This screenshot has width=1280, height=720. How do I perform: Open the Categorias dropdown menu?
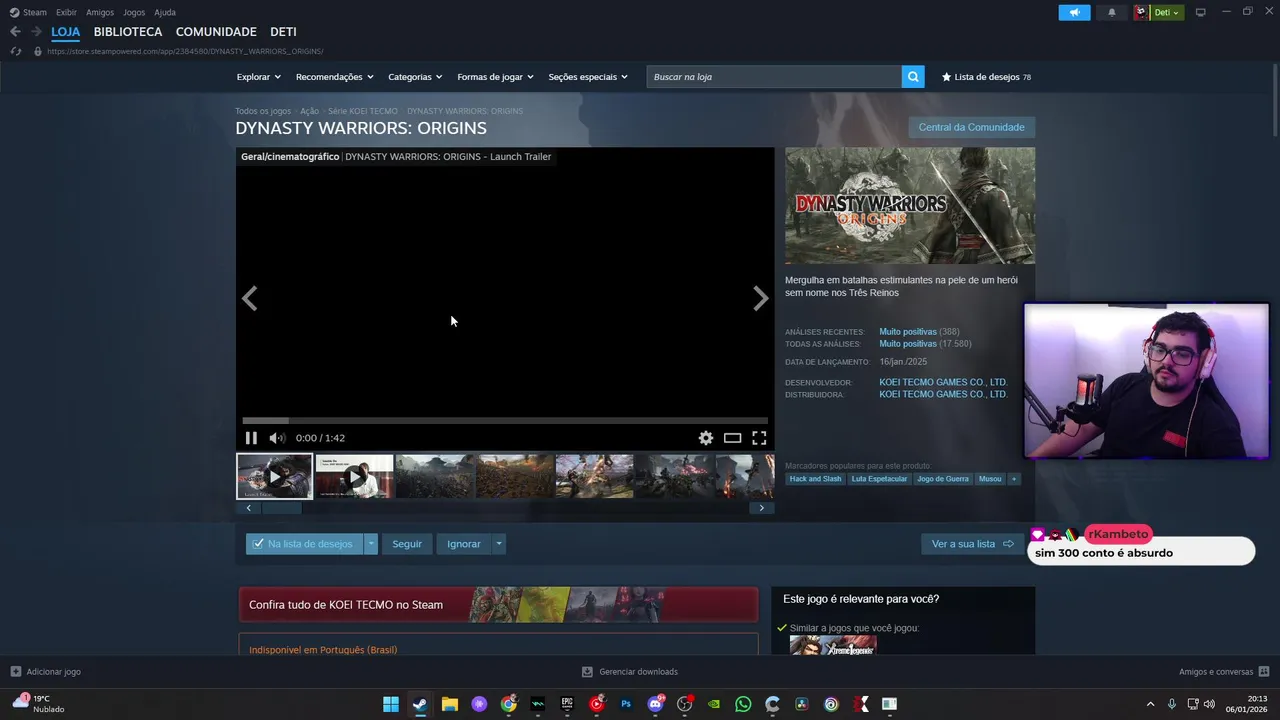415,77
